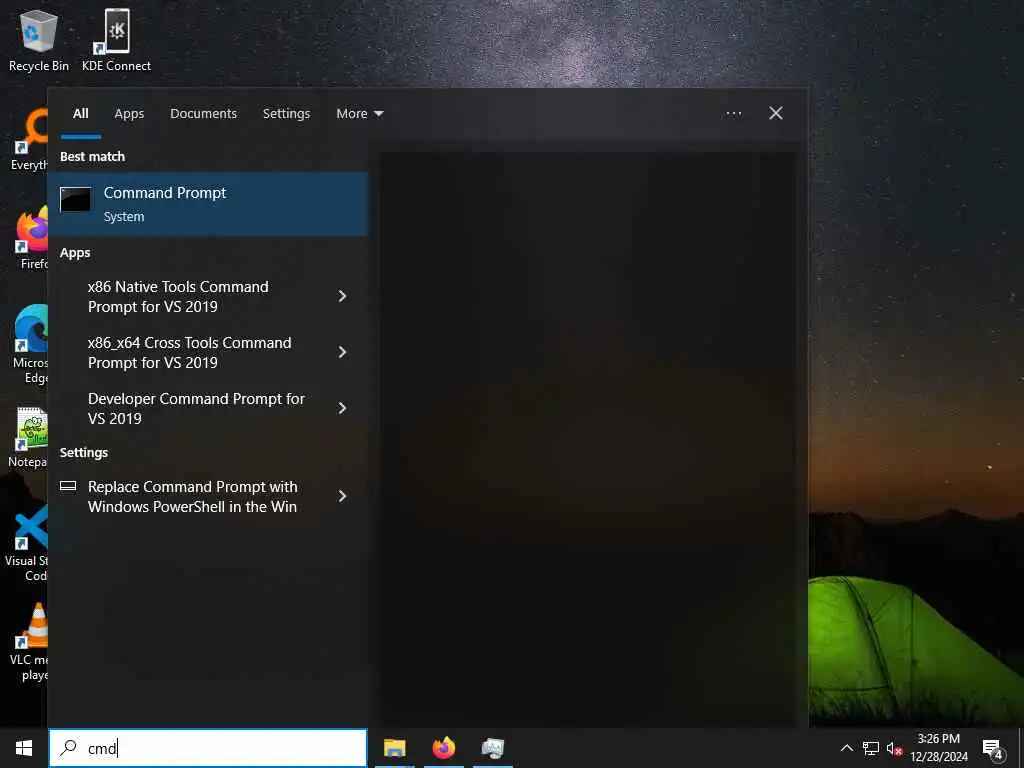Viewport: 1024px width, 768px height.
Task: Switch to the All search tab
Action: pyautogui.click(x=80, y=114)
